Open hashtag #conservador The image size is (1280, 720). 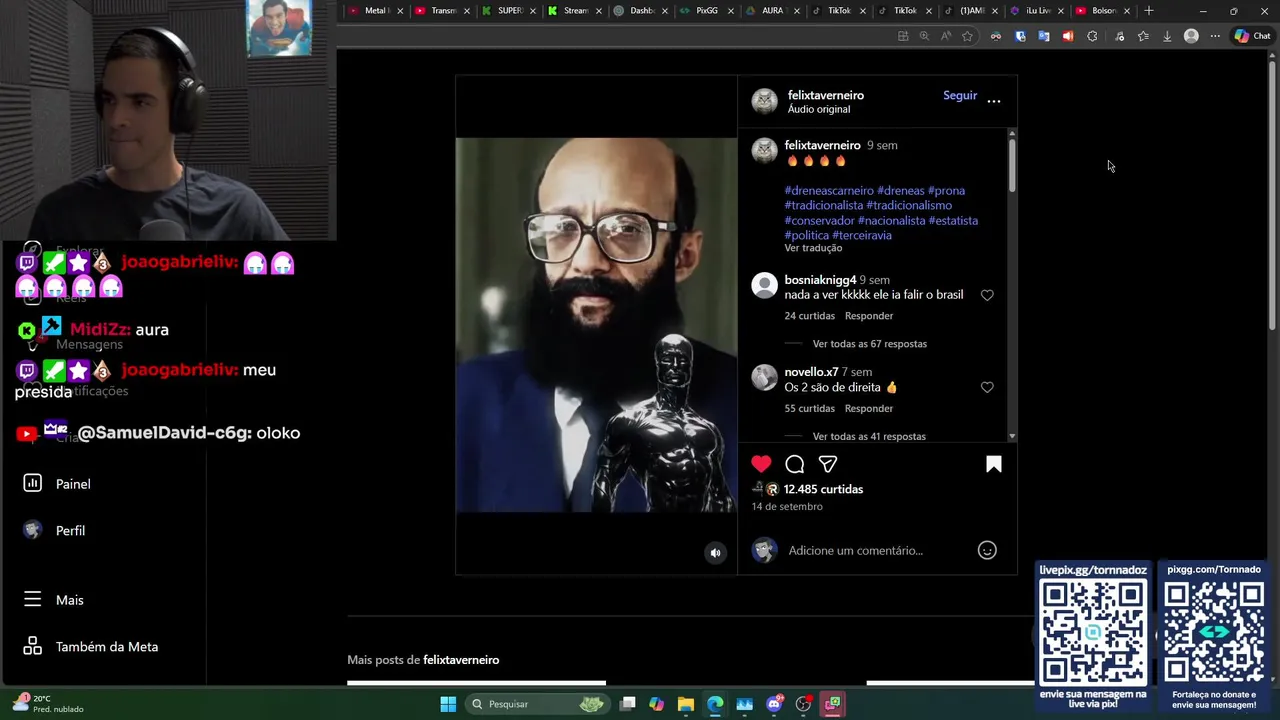point(820,220)
